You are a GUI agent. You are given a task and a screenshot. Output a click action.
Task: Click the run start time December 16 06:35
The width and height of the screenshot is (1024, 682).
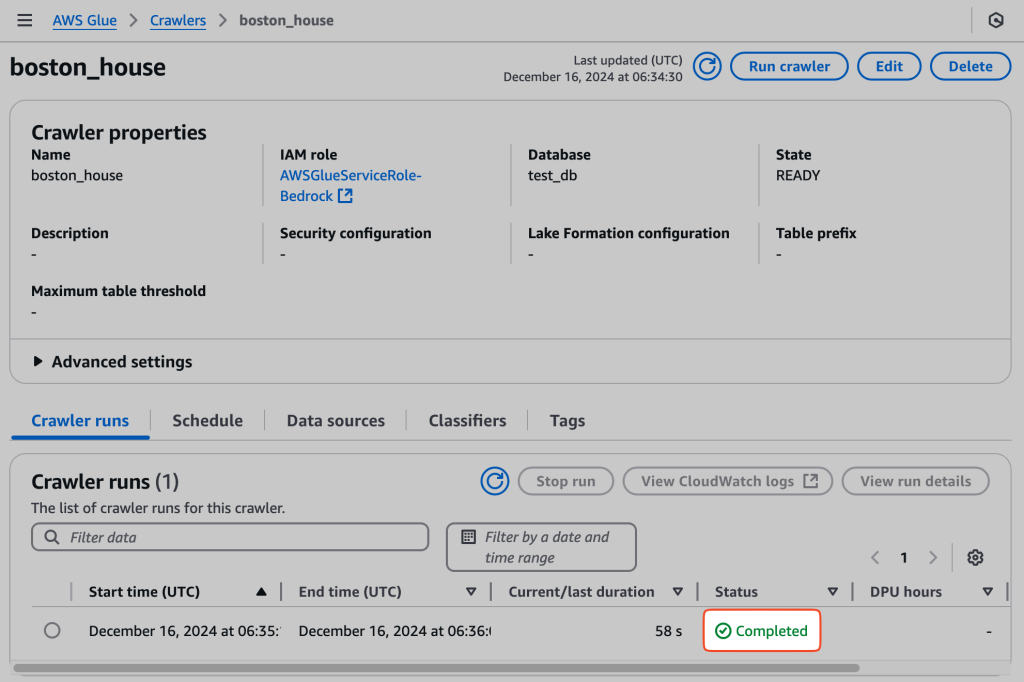point(185,631)
